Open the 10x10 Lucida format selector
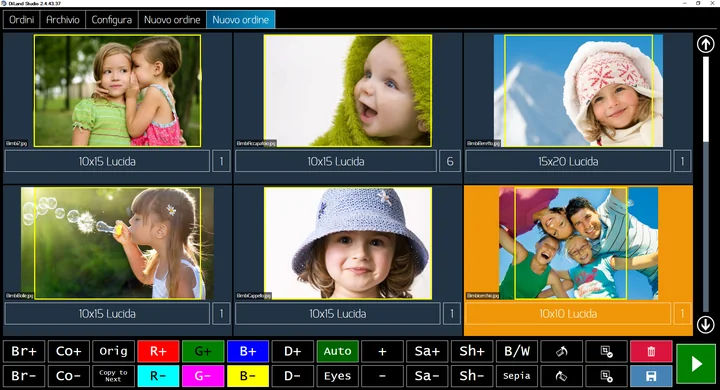 (x=568, y=314)
